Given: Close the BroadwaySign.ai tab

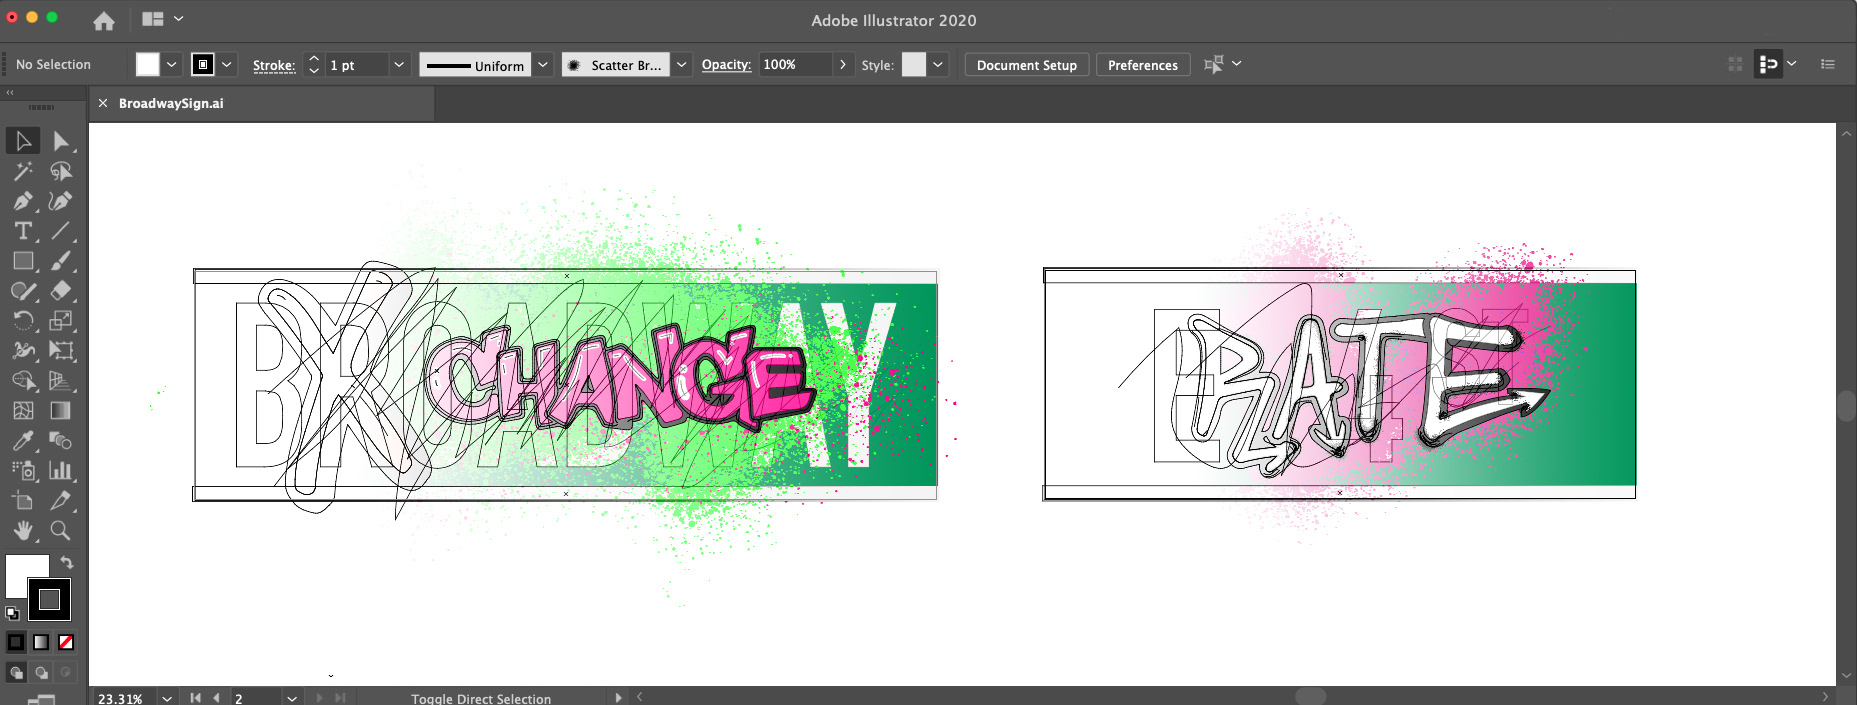Looking at the screenshot, I should point(103,103).
